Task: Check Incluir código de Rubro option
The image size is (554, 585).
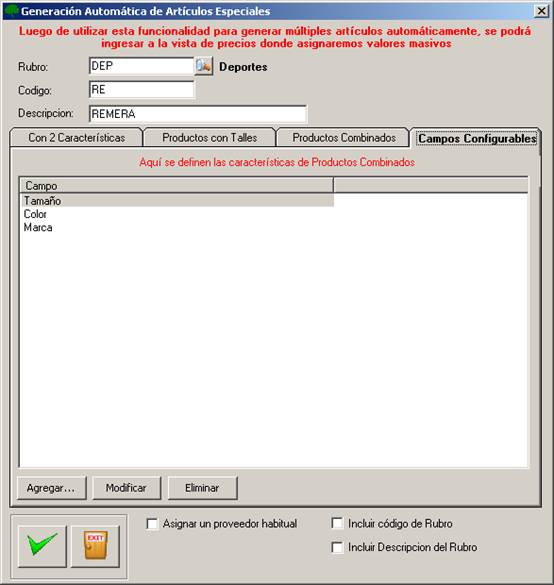Action: click(x=337, y=523)
